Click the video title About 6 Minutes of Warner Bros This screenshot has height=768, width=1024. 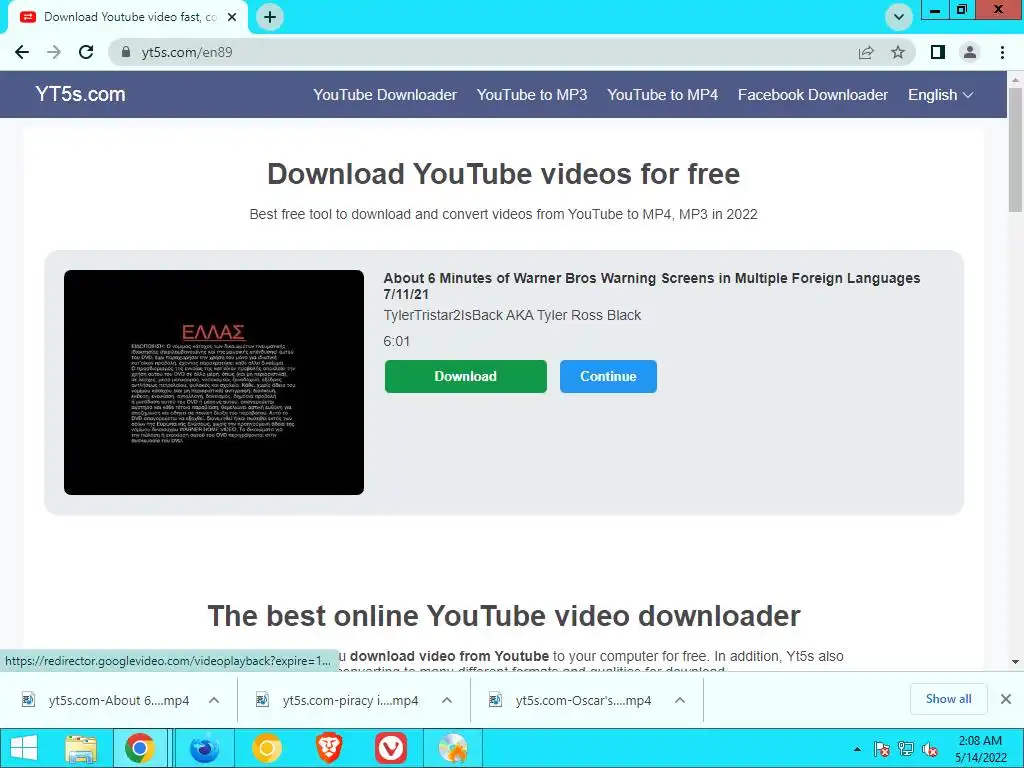click(651, 286)
